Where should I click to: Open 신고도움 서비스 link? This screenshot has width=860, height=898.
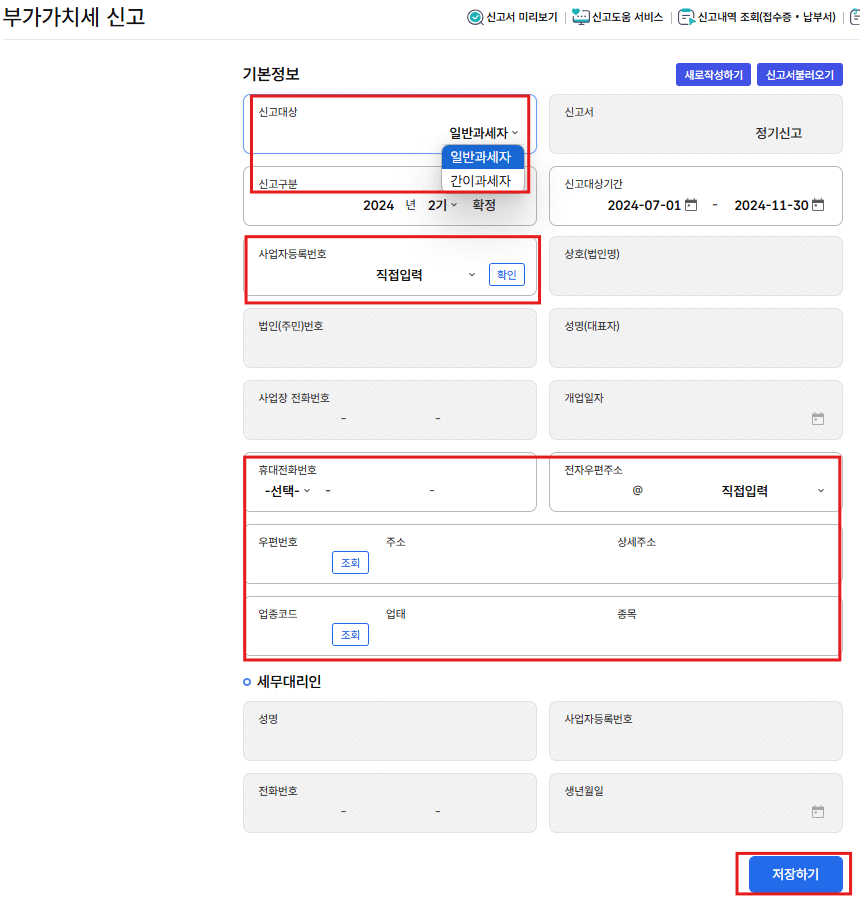pyautogui.click(x=627, y=17)
